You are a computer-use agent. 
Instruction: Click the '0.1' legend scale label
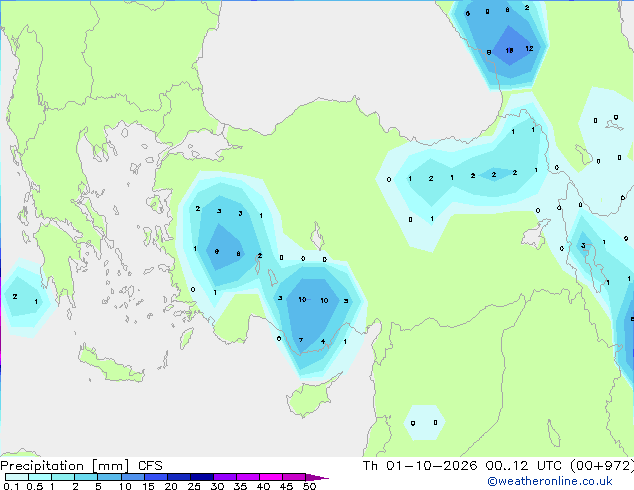[x=10, y=486]
